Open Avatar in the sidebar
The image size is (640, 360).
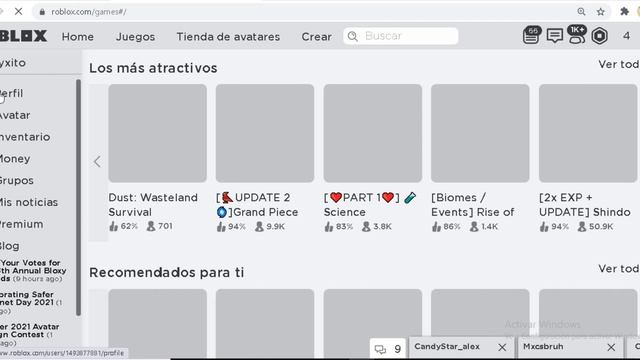tap(15, 115)
